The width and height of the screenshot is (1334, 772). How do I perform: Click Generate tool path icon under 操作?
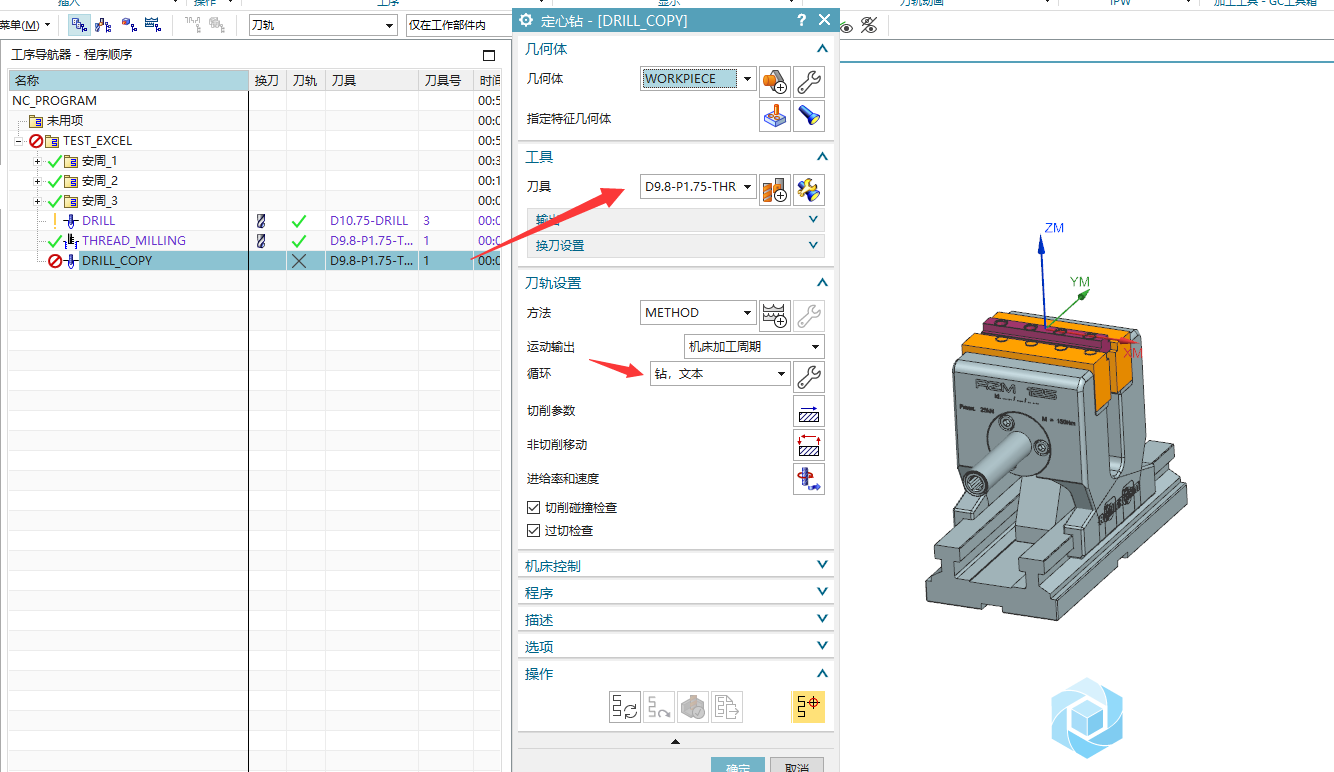coord(625,707)
